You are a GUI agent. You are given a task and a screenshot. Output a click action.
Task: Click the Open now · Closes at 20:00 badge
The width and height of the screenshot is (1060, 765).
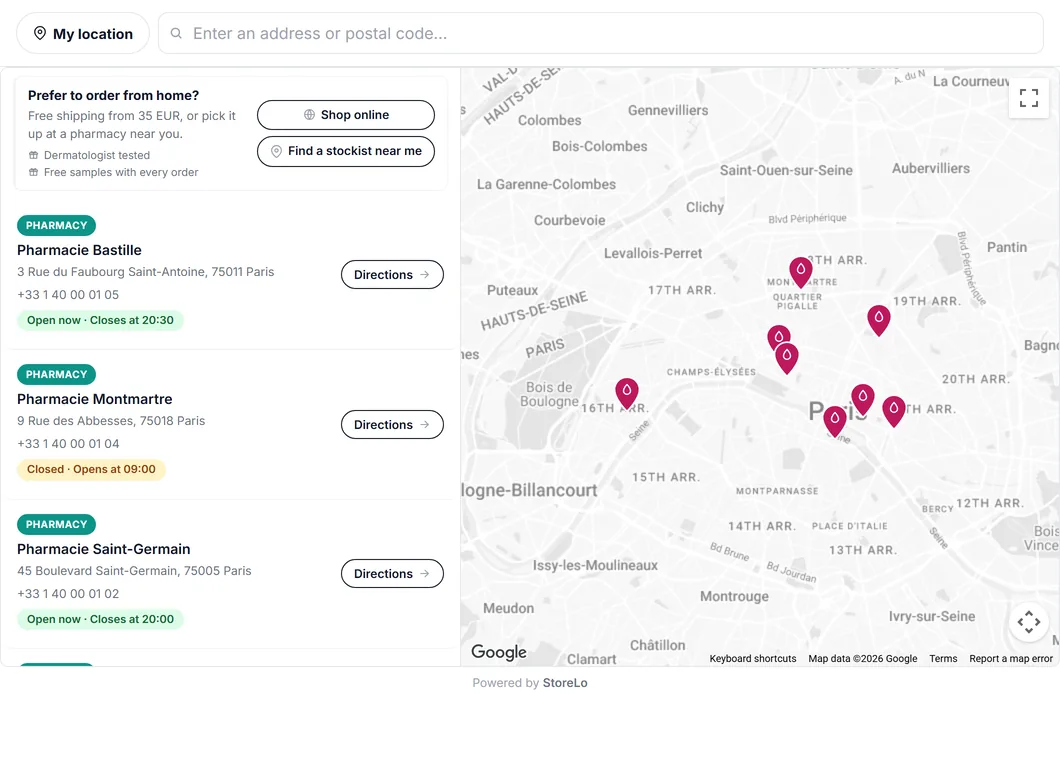100,620
